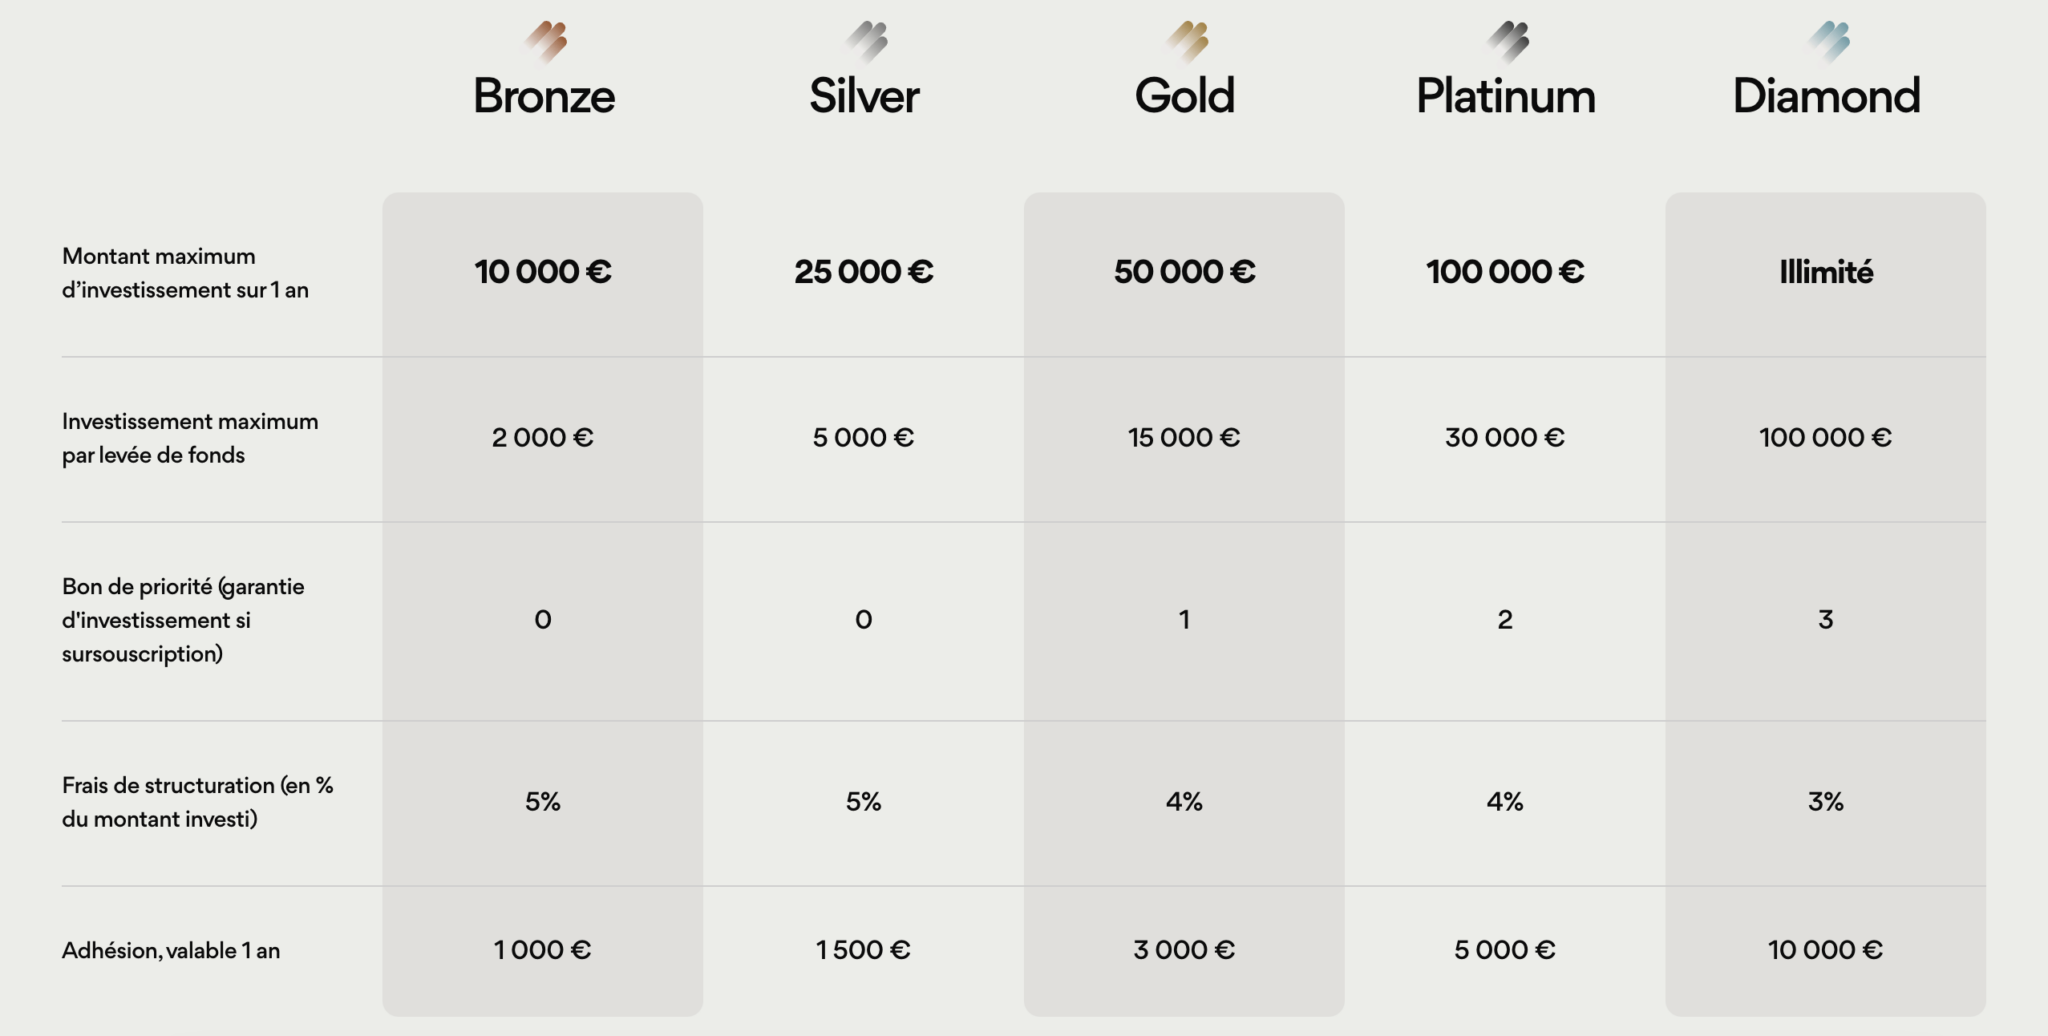Click the Diamond 3% structuring fee

(x=1826, y=802)
